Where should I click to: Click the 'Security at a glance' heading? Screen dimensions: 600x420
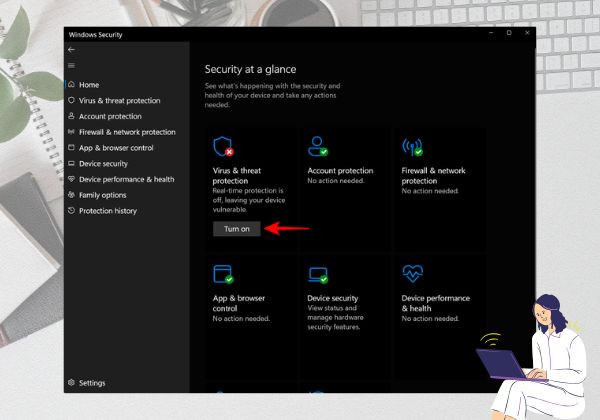[x=250, y=69]
